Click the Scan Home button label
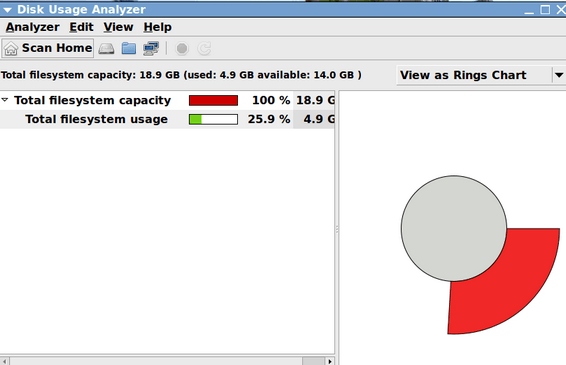This screenshot has height=365, width=566. (57, 48)
